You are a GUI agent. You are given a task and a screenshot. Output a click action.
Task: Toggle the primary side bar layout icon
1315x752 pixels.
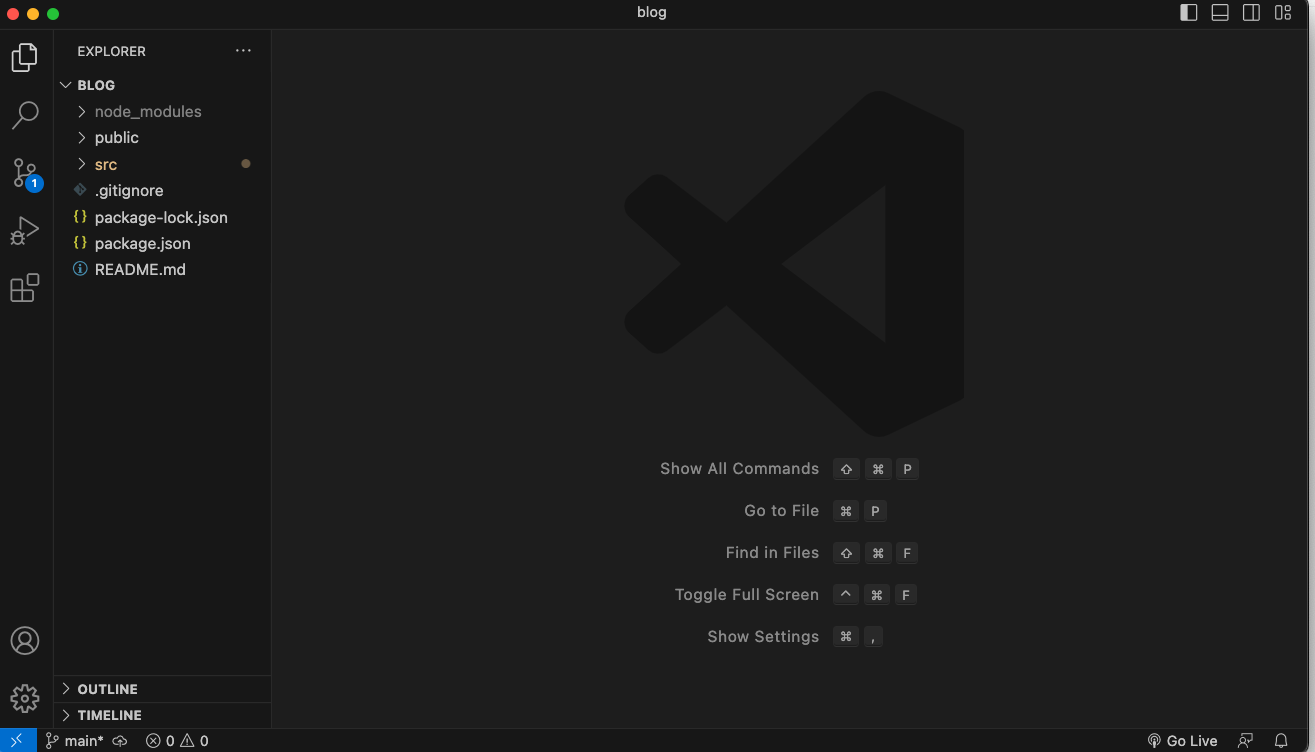point(1189,13)
